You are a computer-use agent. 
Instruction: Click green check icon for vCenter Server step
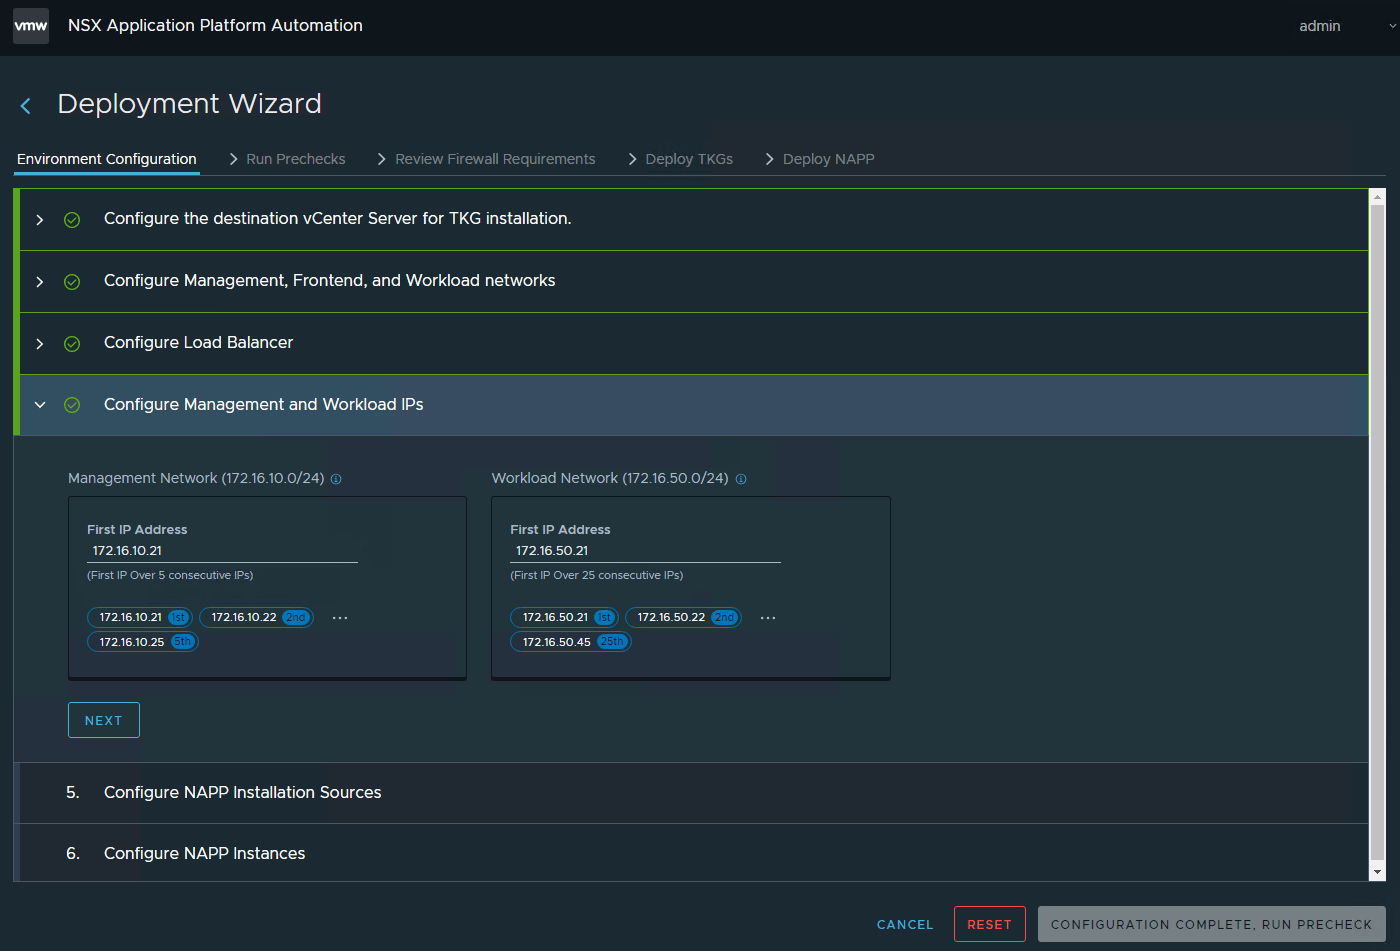[72, 220]
